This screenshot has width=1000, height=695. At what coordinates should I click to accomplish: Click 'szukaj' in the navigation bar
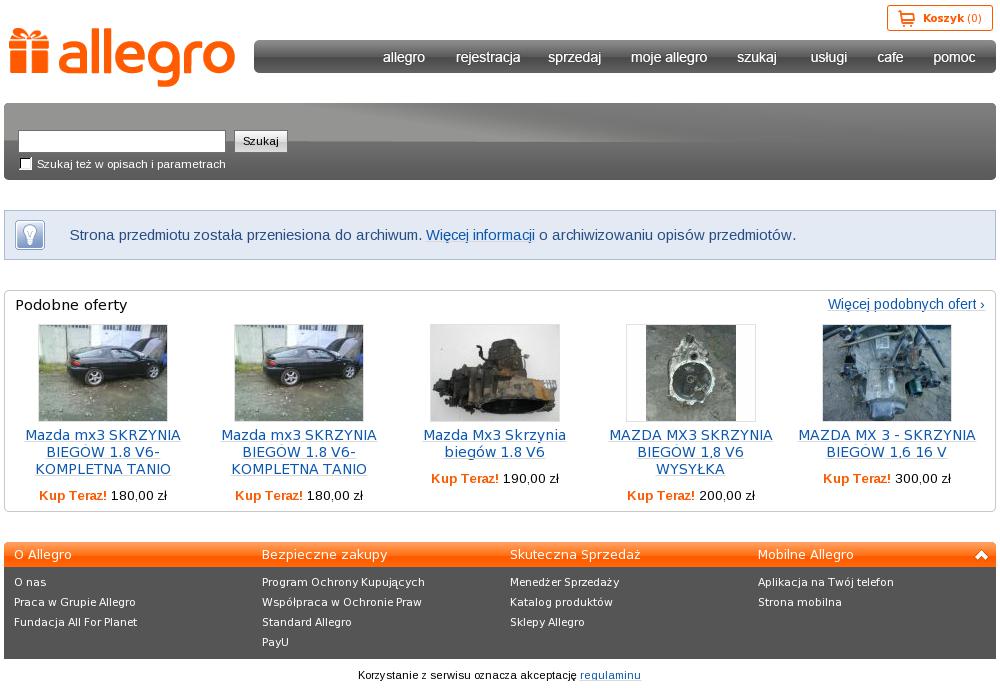(757, 57)
